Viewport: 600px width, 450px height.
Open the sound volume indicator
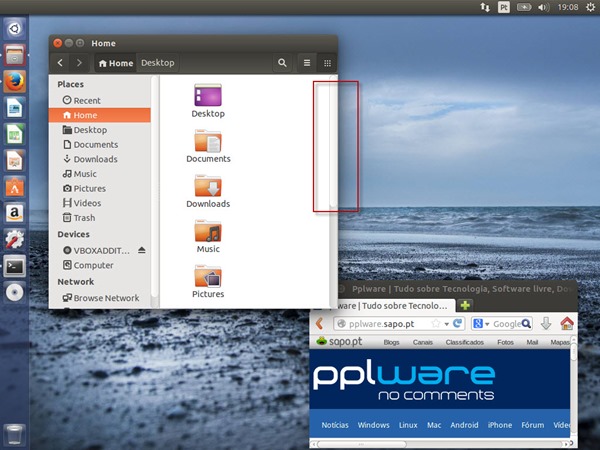pos(543,7)
